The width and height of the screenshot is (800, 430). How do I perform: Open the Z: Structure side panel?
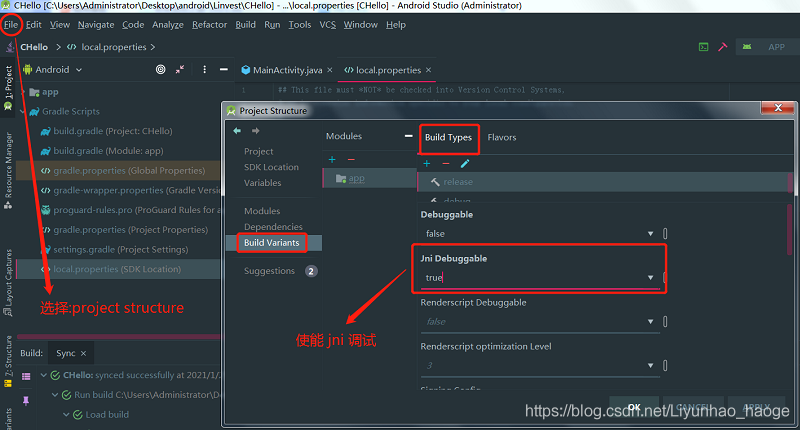(8, 362)
